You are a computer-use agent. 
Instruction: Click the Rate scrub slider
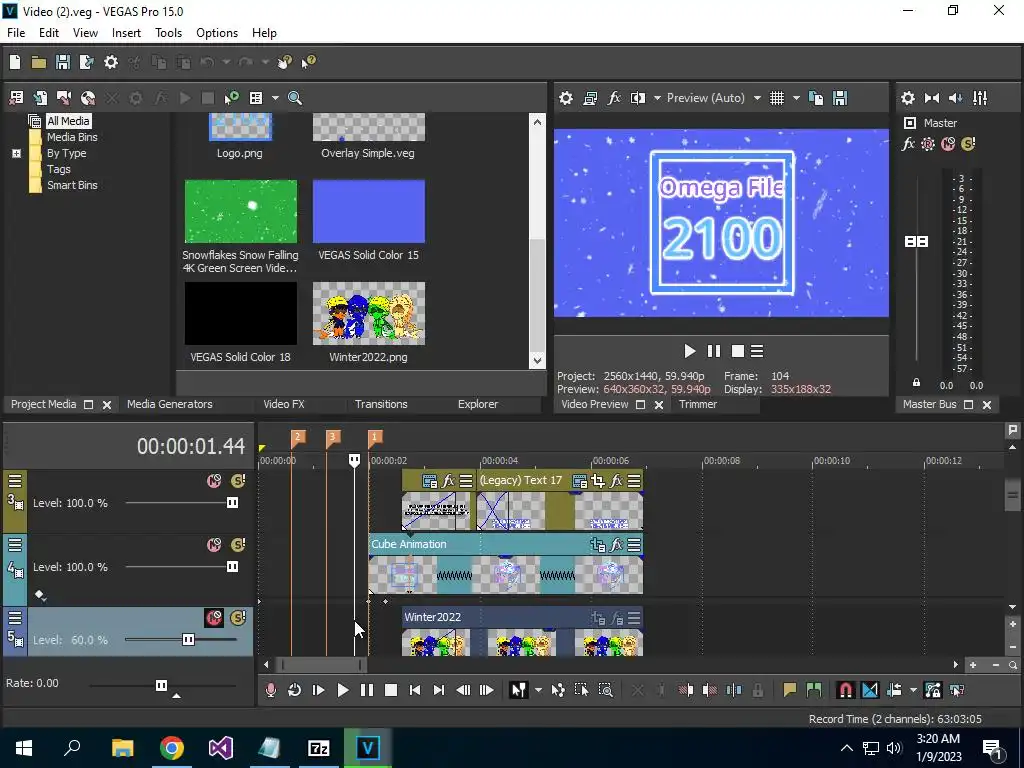(x=162, y=686)
